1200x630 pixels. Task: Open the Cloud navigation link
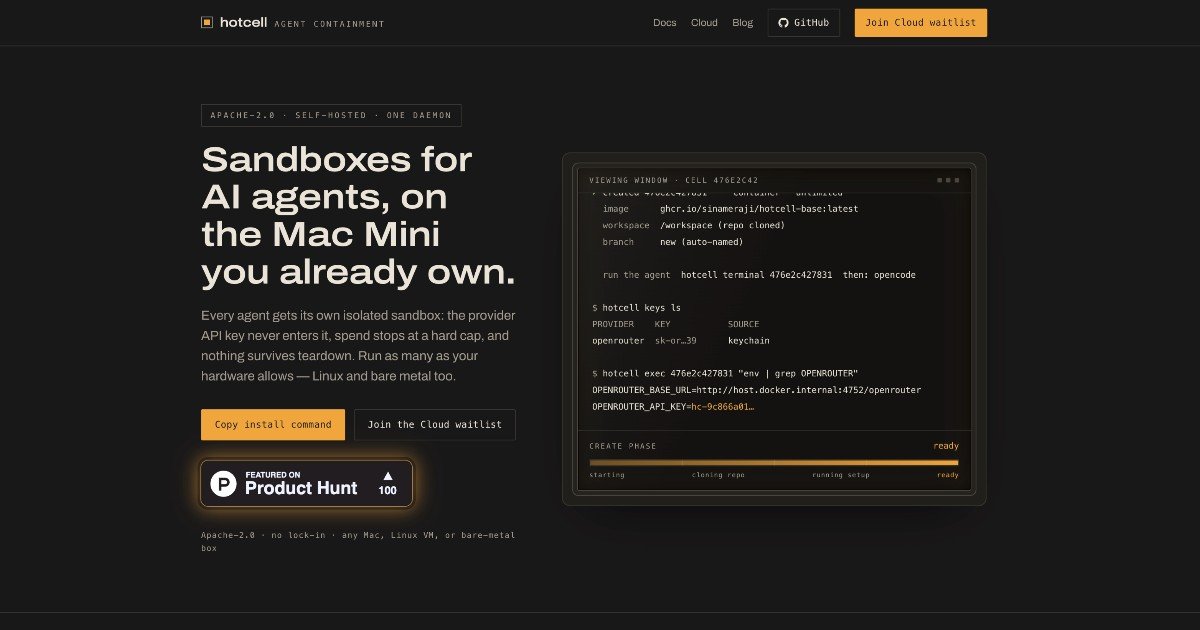[704, 23]
